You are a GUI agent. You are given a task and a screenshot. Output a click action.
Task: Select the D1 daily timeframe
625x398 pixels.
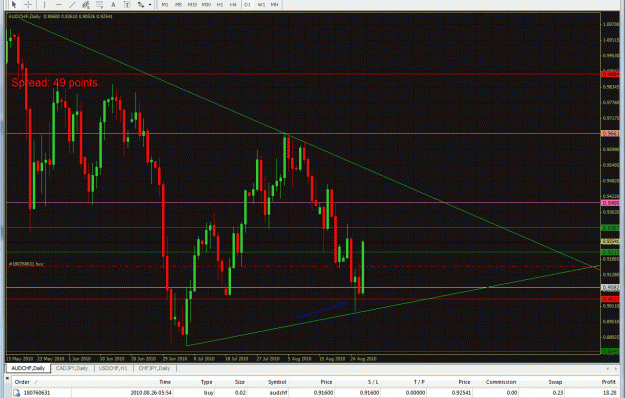point(247,4)
